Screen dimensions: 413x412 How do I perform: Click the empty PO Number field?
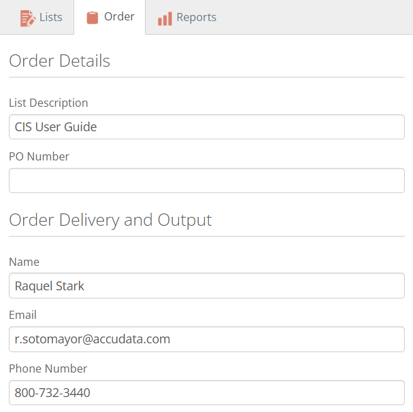[x=207, y=180]
